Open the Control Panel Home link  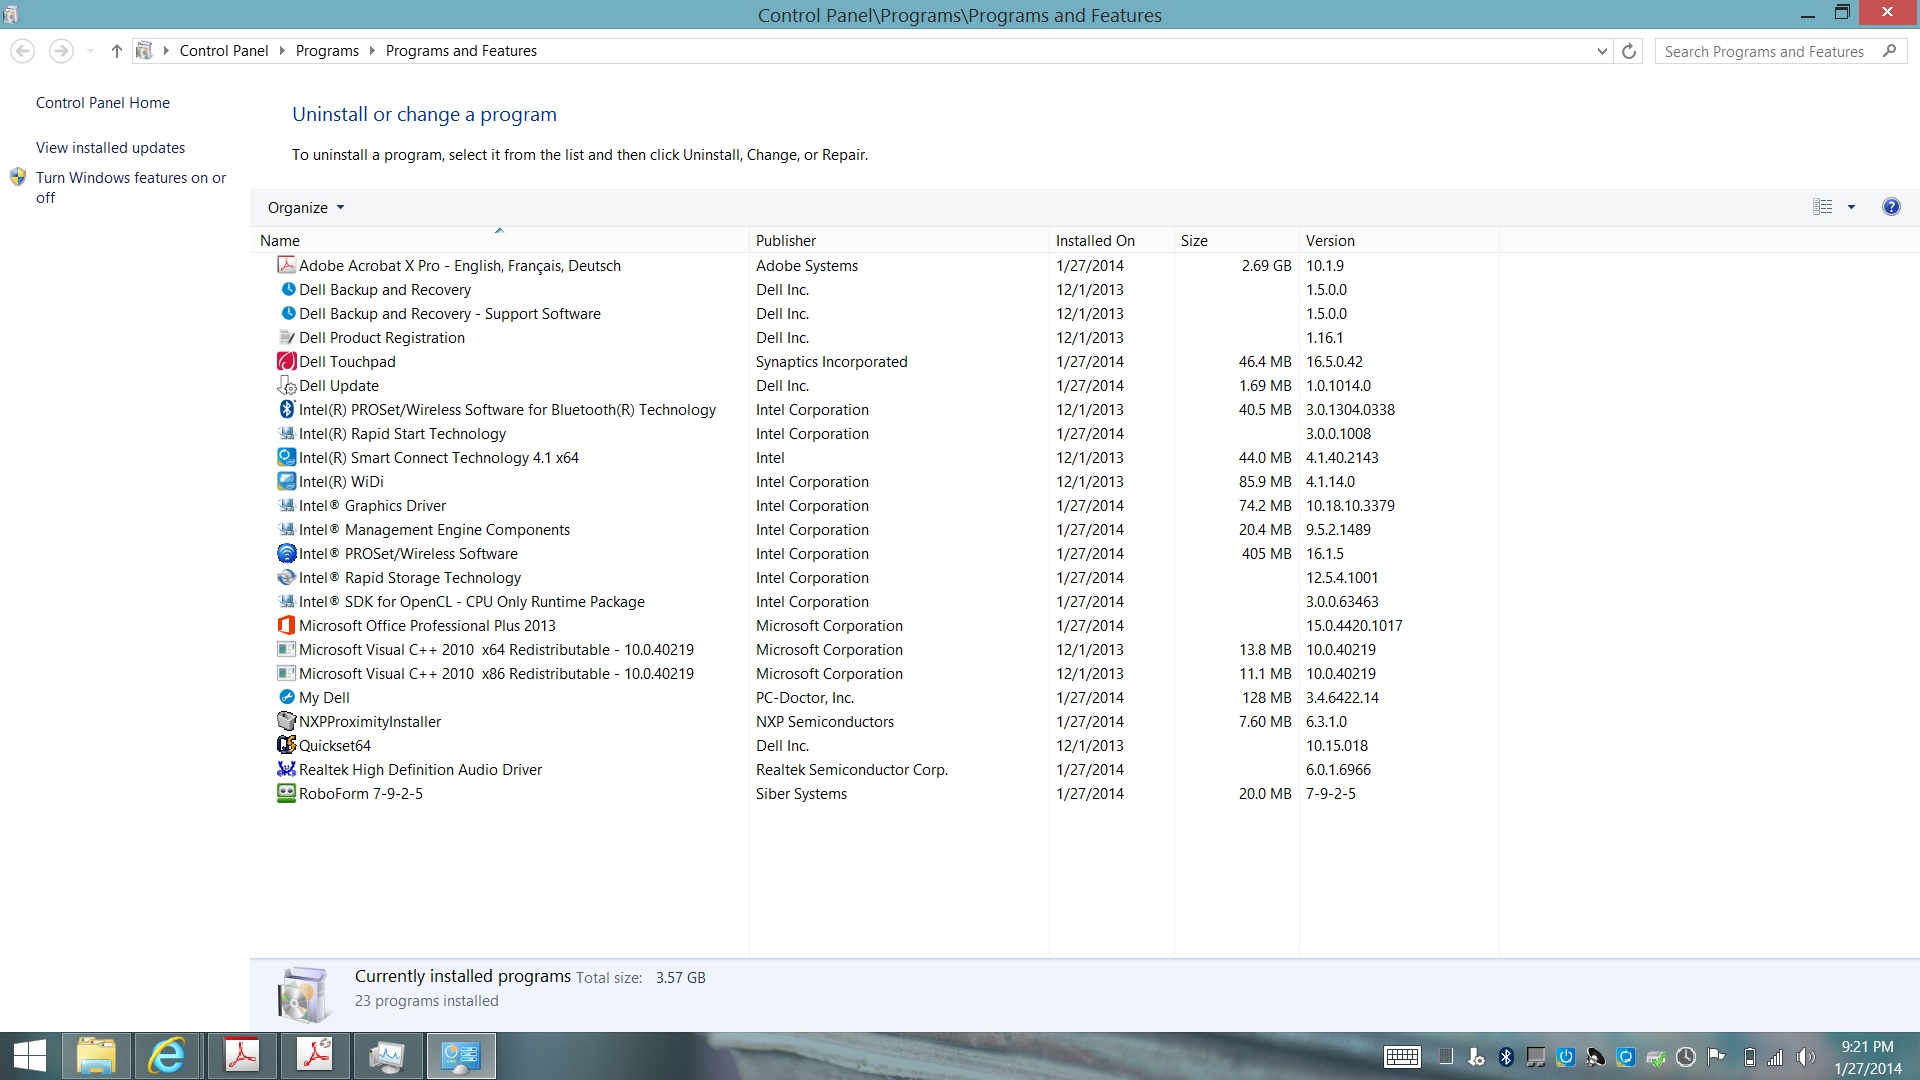103,102
